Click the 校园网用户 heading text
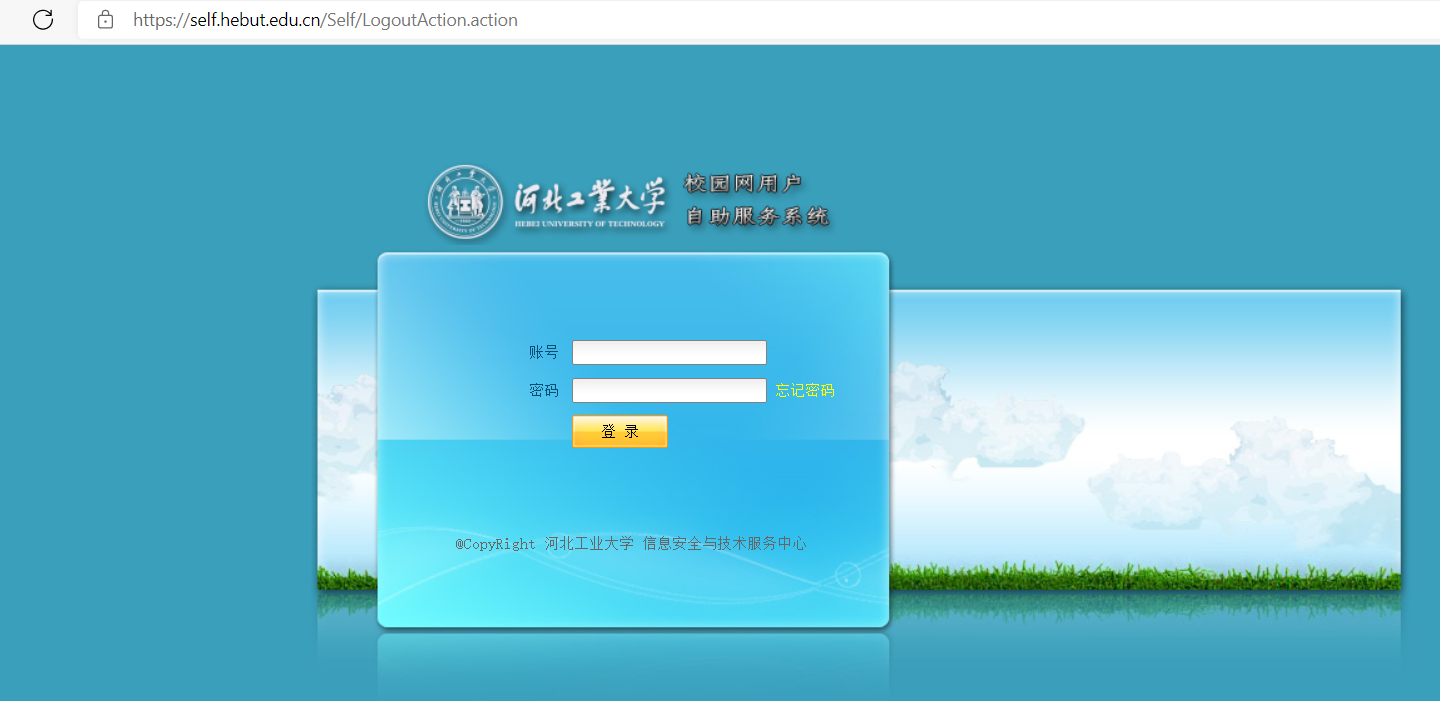This screenshot has height=701, width=1440. click(743, 183)
